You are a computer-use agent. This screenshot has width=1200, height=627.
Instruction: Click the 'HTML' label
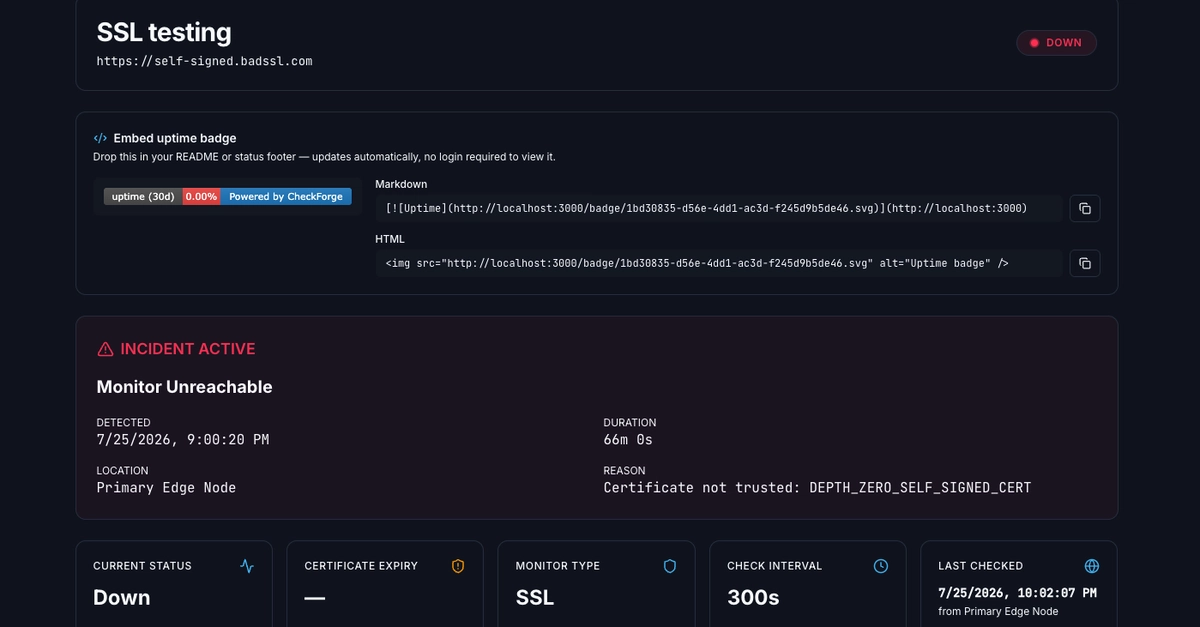tap(390, 239)
